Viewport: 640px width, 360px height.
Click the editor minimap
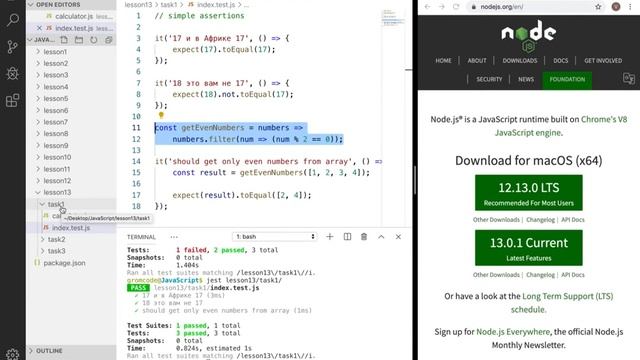[x=393, y=18]
